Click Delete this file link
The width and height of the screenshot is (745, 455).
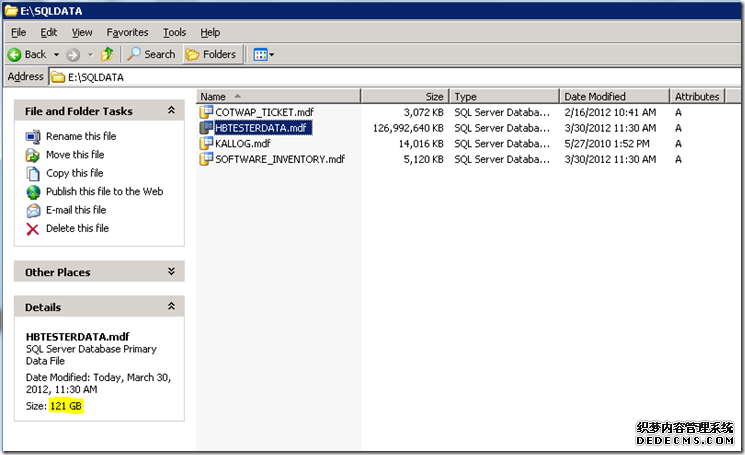(x=78, y=228)
